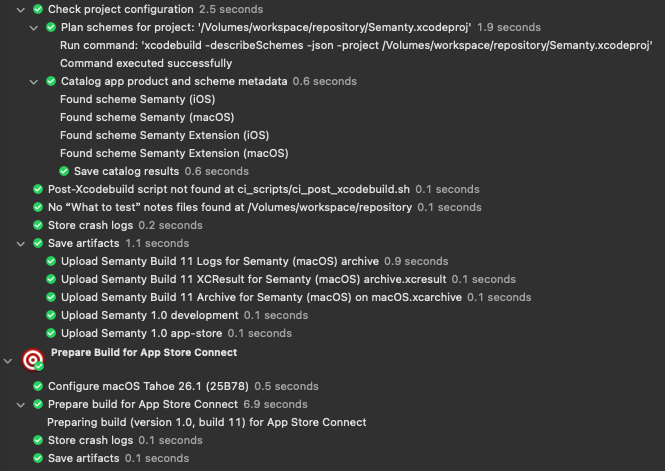The image size is (665, 471).
Task: Collapse the Check project configuration step
Action: pos(22,9)
